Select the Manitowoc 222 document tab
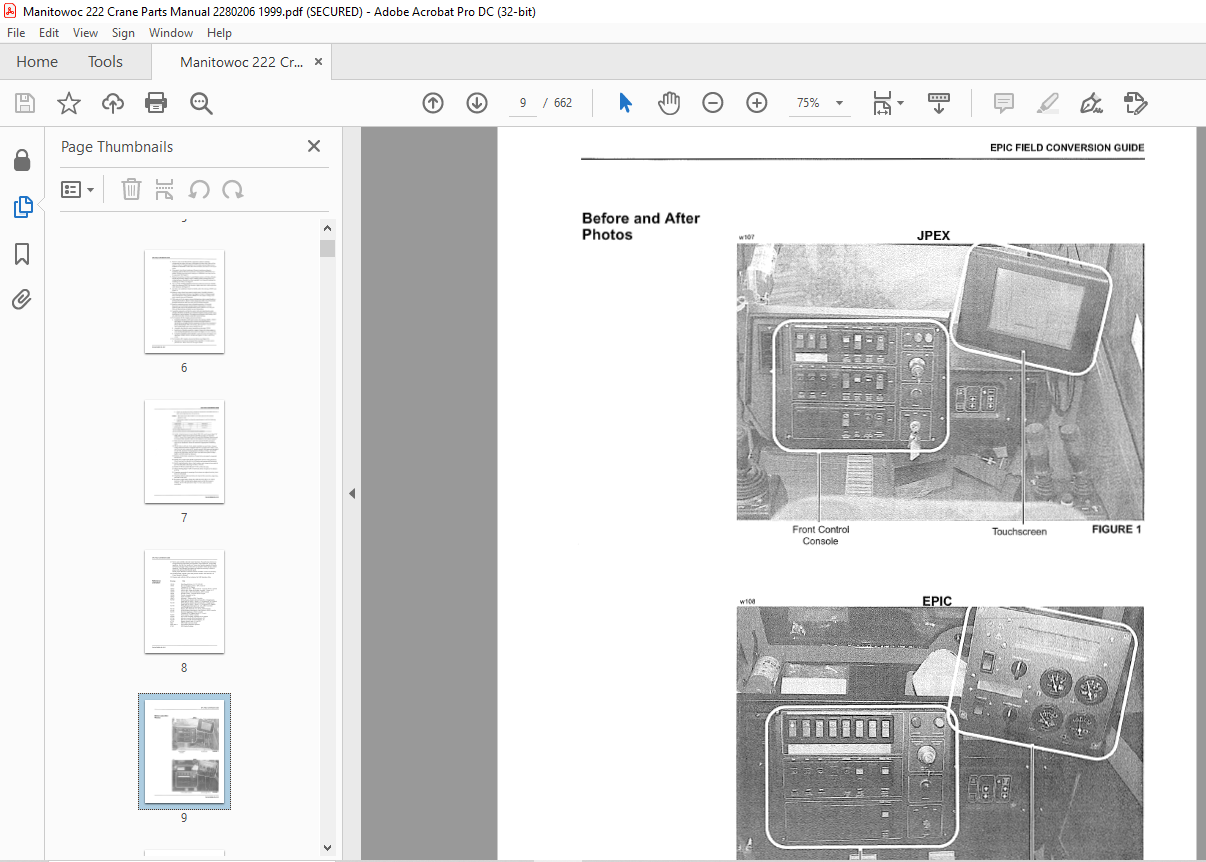The height and width of the screenshot is (862, 1206). click(241, 62)
